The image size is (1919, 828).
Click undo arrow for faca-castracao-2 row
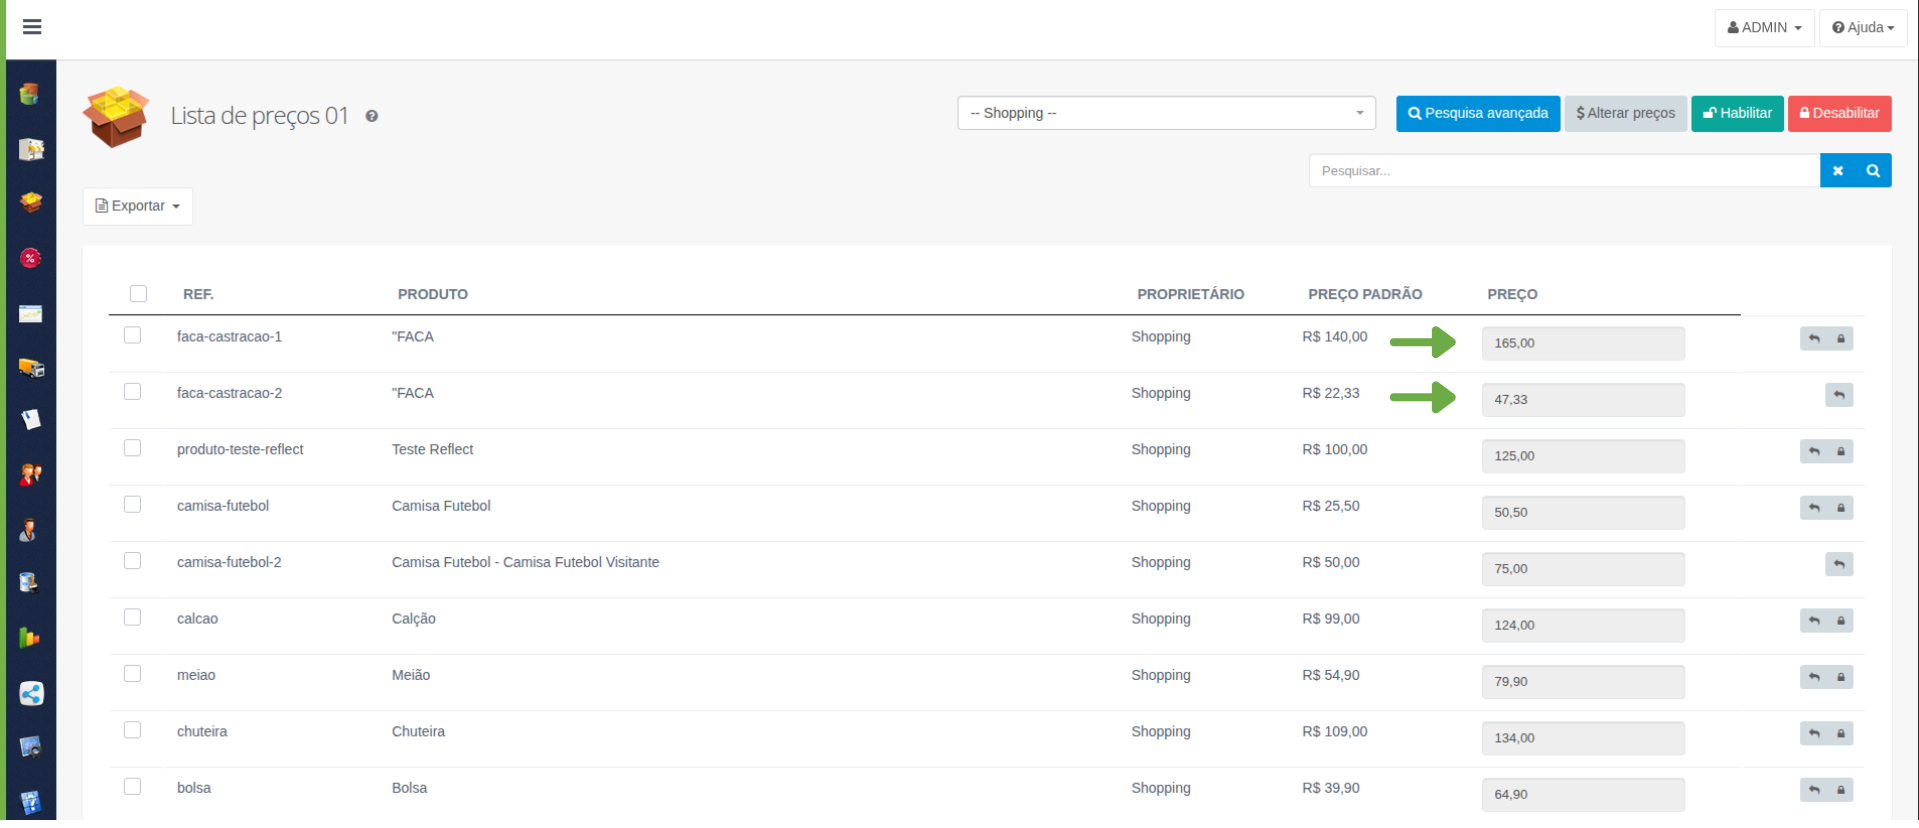1838,395
